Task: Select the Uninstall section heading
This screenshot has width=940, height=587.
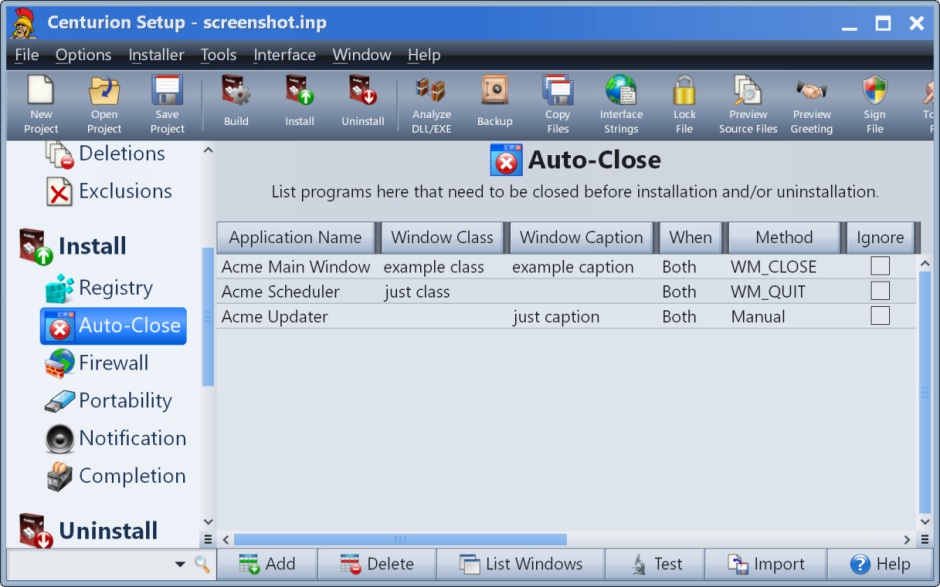Action: [x=88, y=531]
